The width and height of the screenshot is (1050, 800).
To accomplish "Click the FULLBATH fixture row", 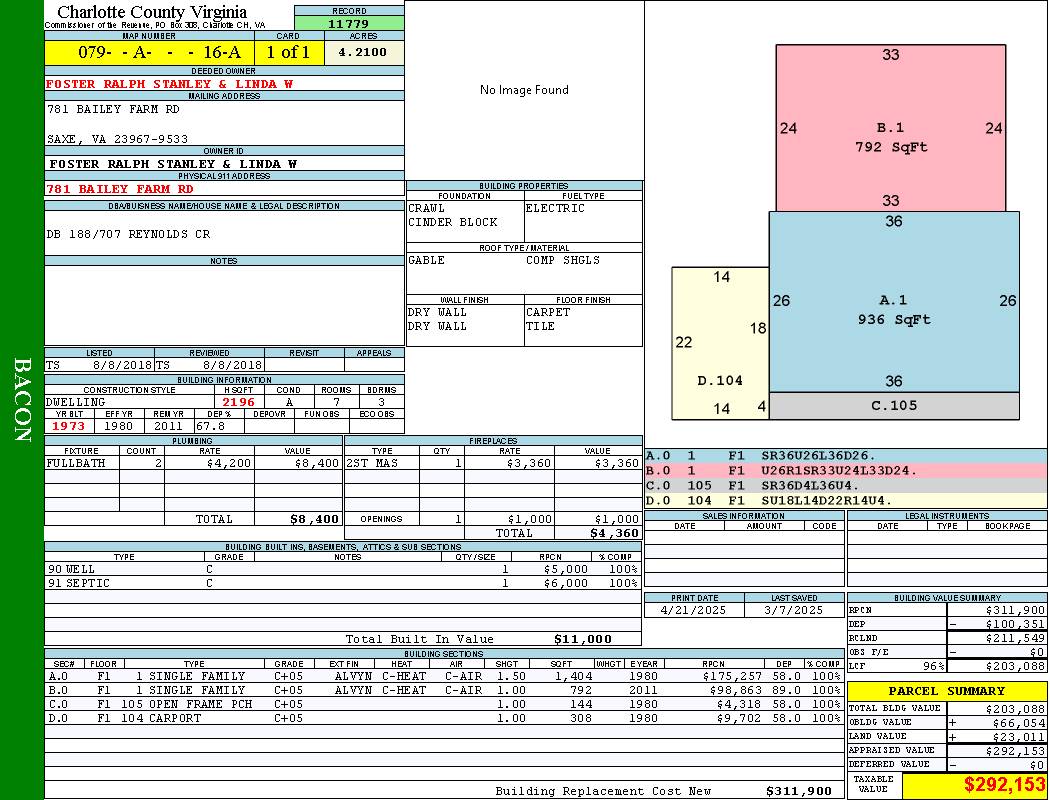I will pos(194,463).
